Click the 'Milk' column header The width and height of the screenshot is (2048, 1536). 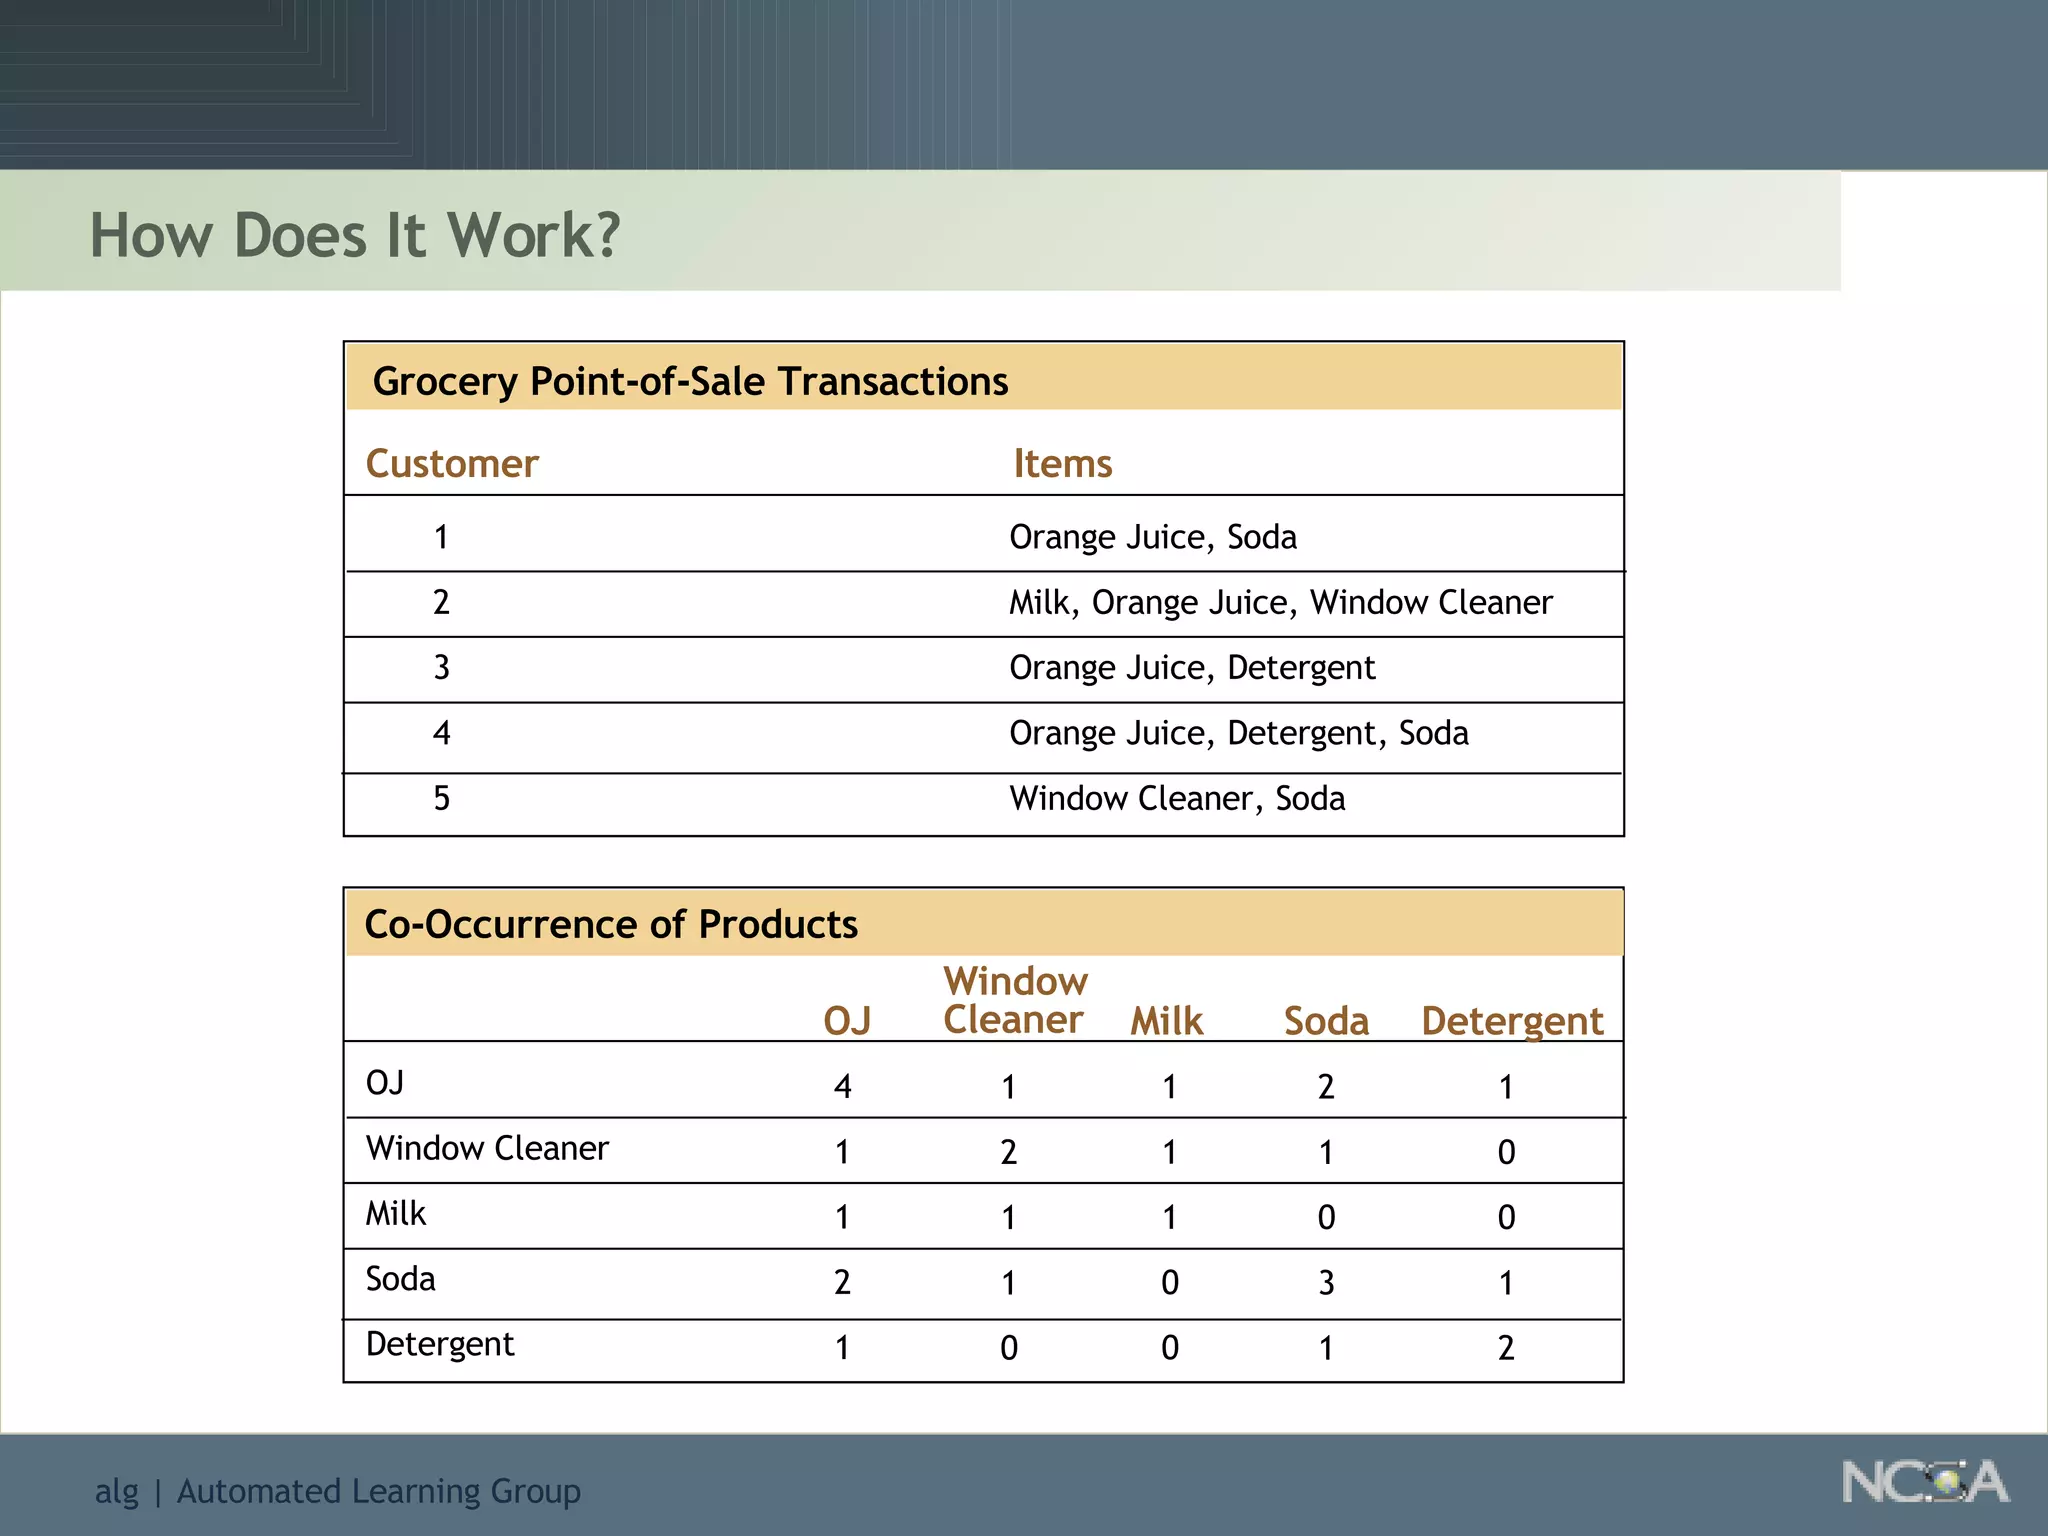coord(1166,1021)
